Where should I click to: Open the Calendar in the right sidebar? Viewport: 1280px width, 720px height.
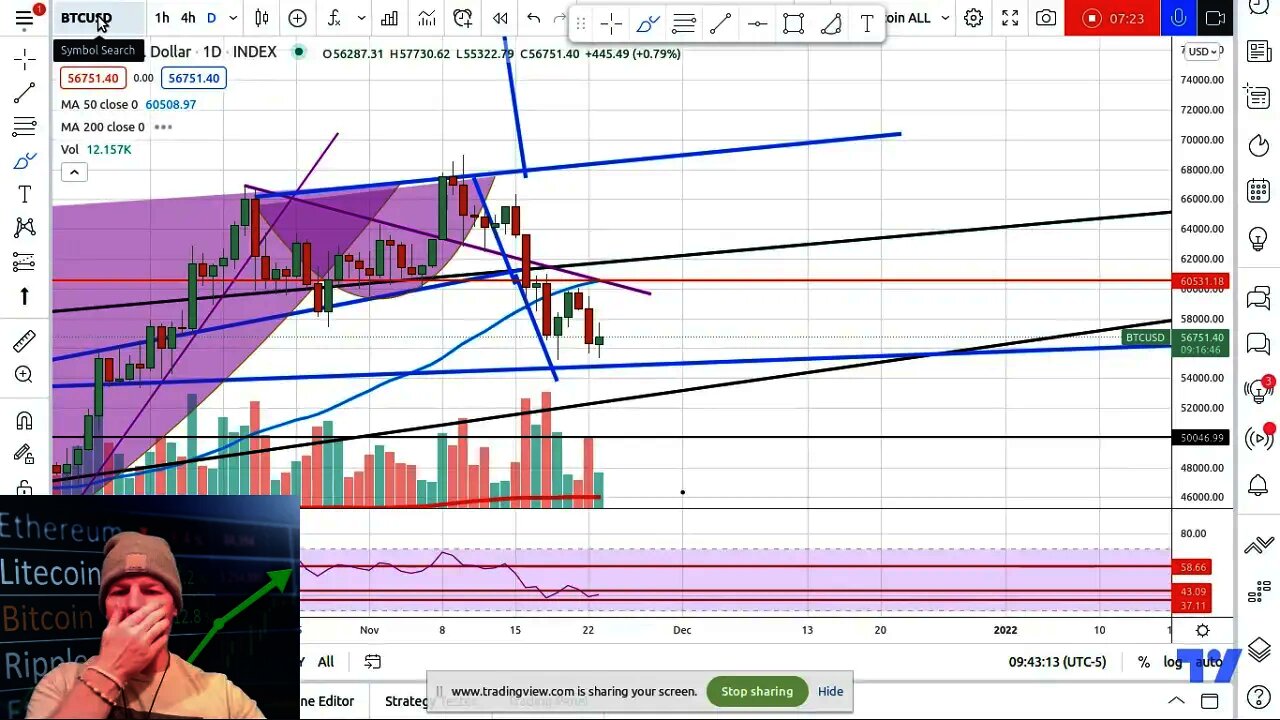pos(1259,191)
